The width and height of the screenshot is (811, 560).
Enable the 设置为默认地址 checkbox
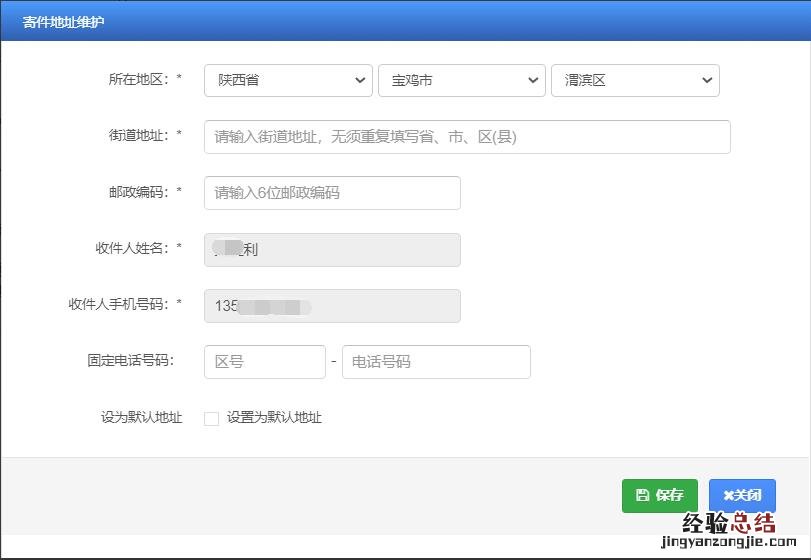pyautogui.click(x=211, y=419)
